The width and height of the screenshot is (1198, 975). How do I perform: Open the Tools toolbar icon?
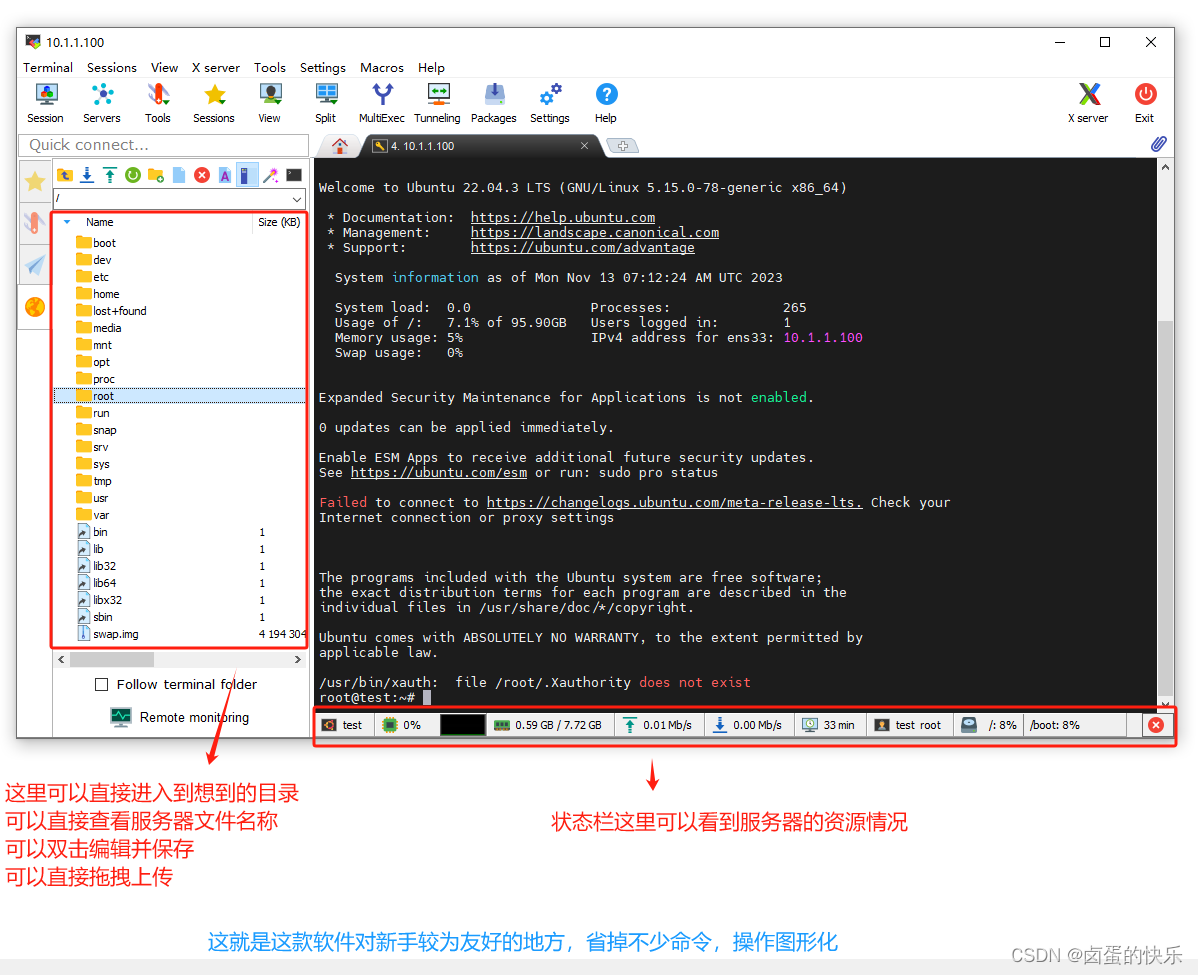click(157, 103)
